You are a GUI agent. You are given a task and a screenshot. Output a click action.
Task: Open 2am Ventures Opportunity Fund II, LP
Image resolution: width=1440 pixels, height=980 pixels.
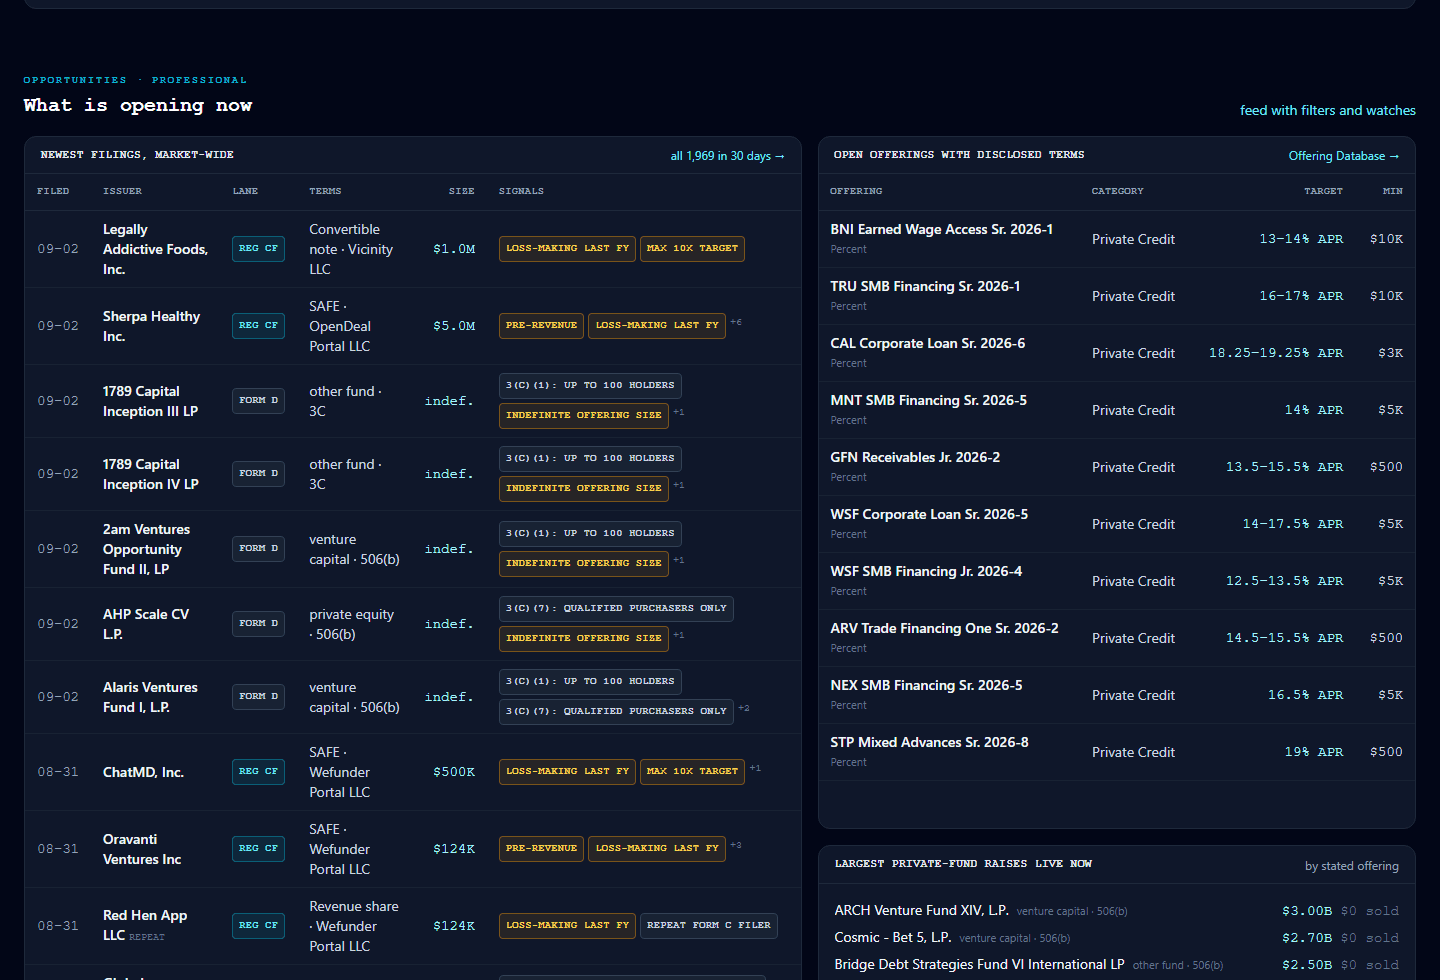(146, 549)
